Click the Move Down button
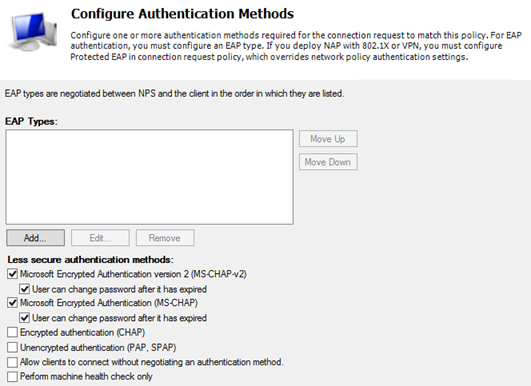 pos(328,162)
